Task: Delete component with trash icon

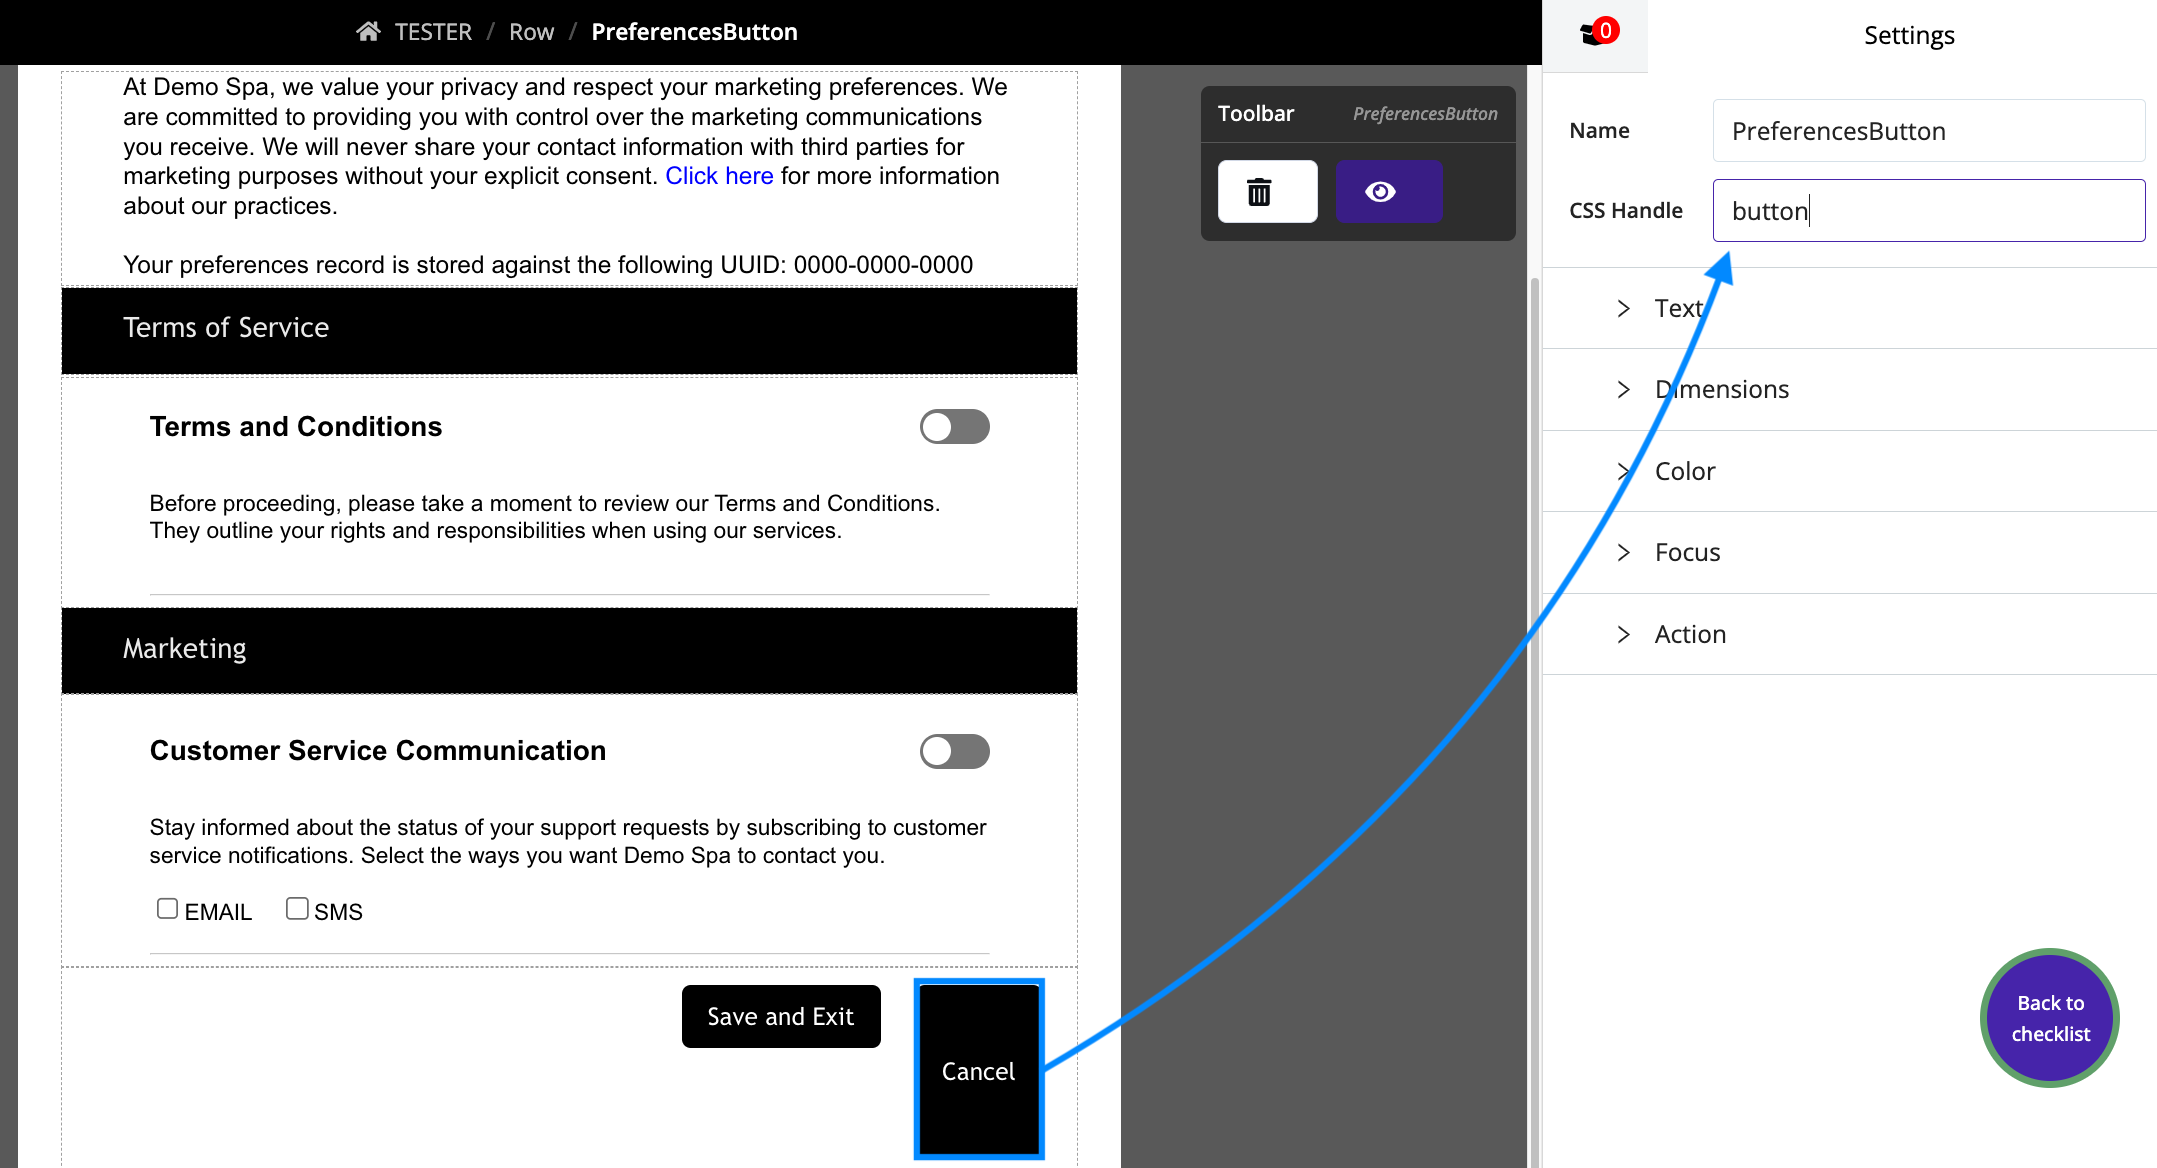Action: (x=1267, y=191)
